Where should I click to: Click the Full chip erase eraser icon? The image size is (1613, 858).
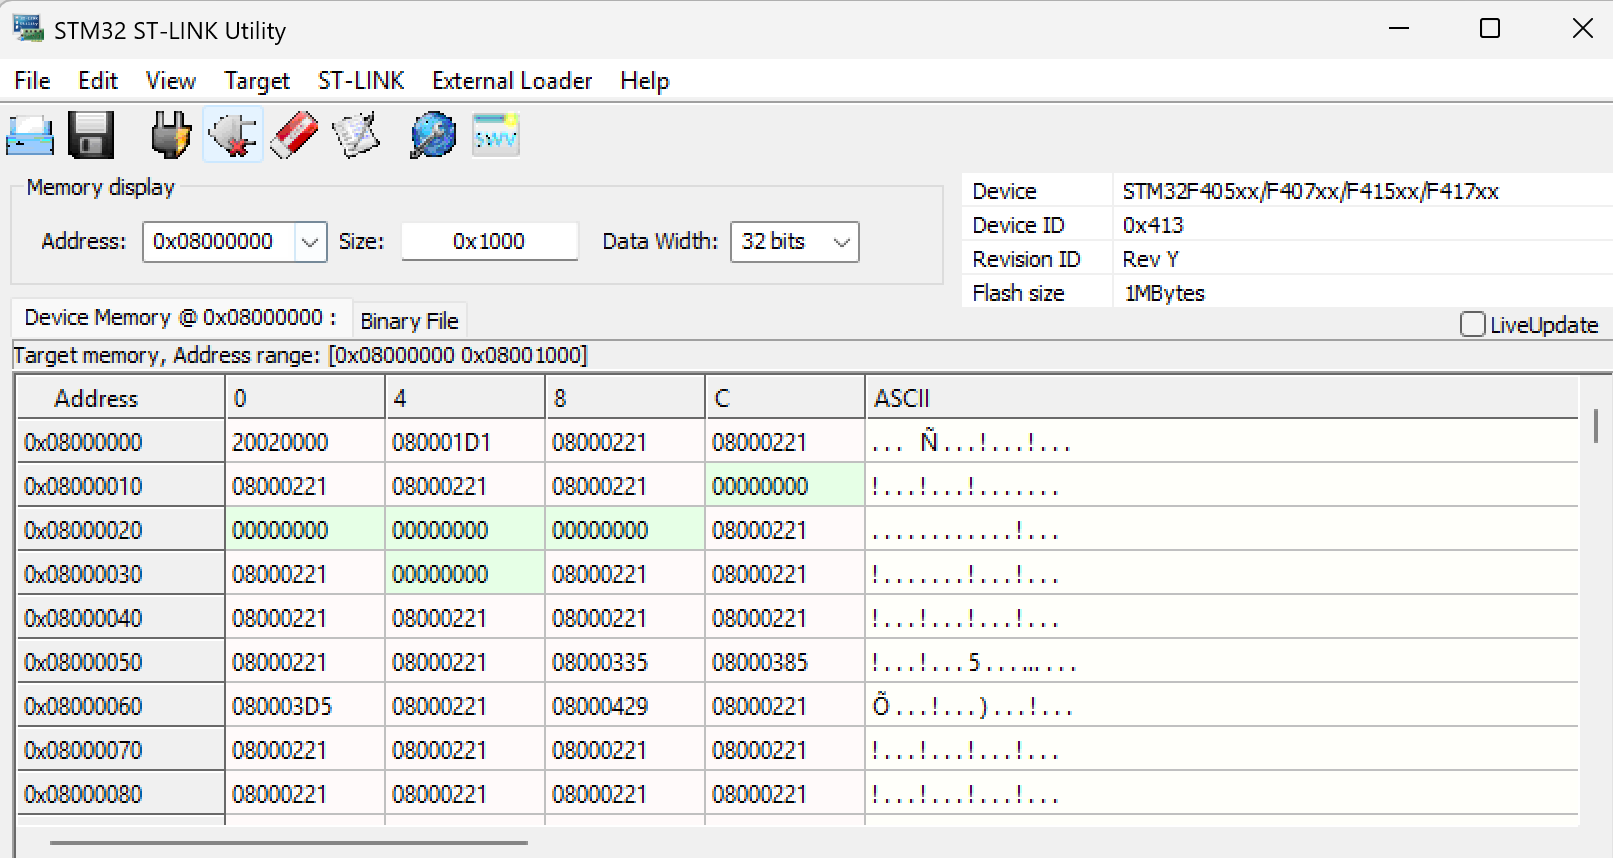point(294,135)
